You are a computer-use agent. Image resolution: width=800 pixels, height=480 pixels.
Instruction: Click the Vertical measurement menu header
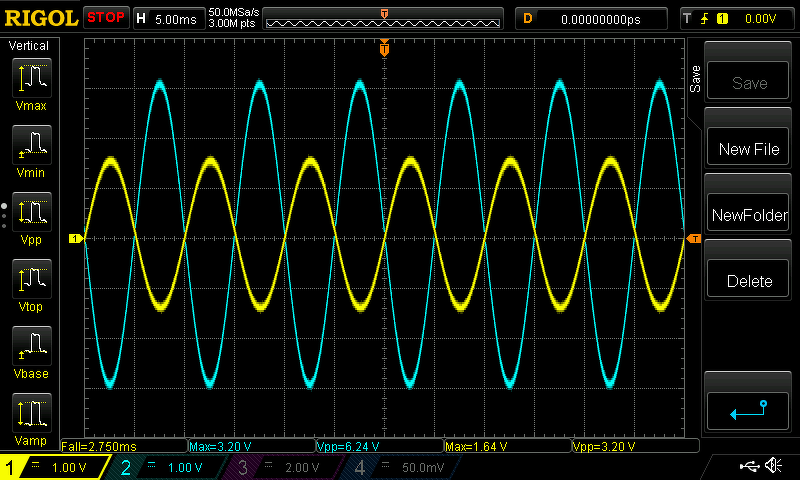[29, 45]
